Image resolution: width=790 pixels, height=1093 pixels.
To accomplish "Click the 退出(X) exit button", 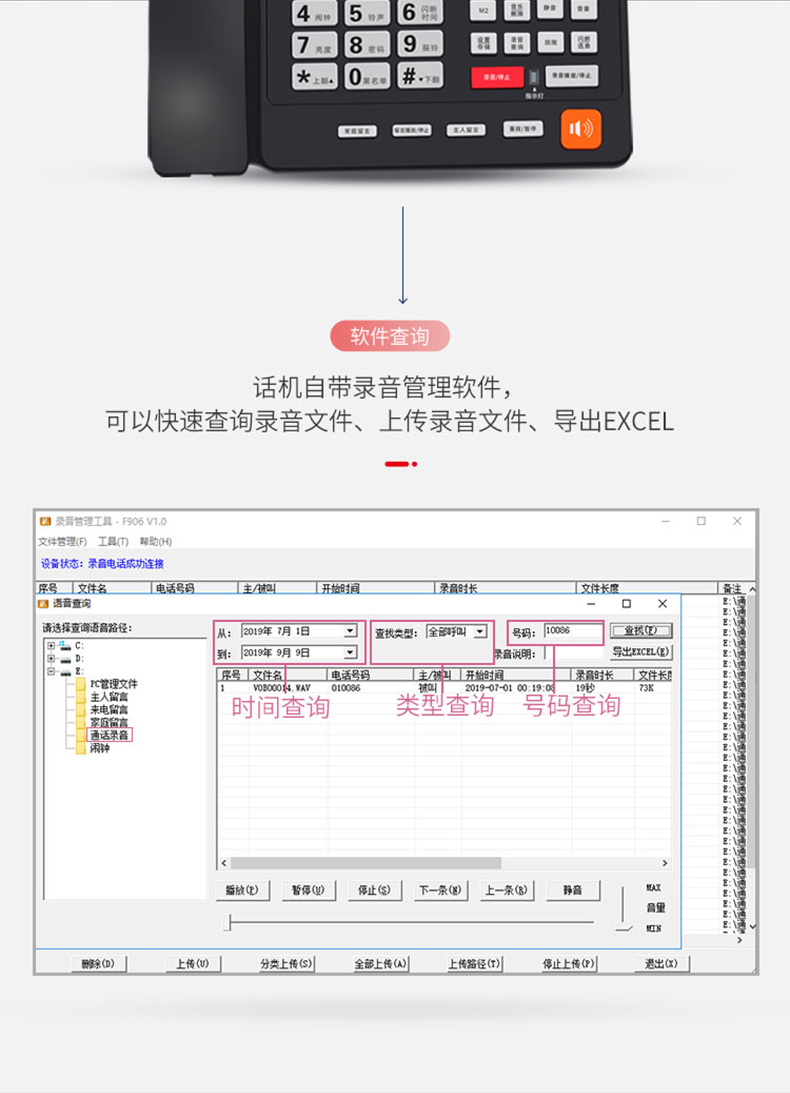I will [662, 964].
